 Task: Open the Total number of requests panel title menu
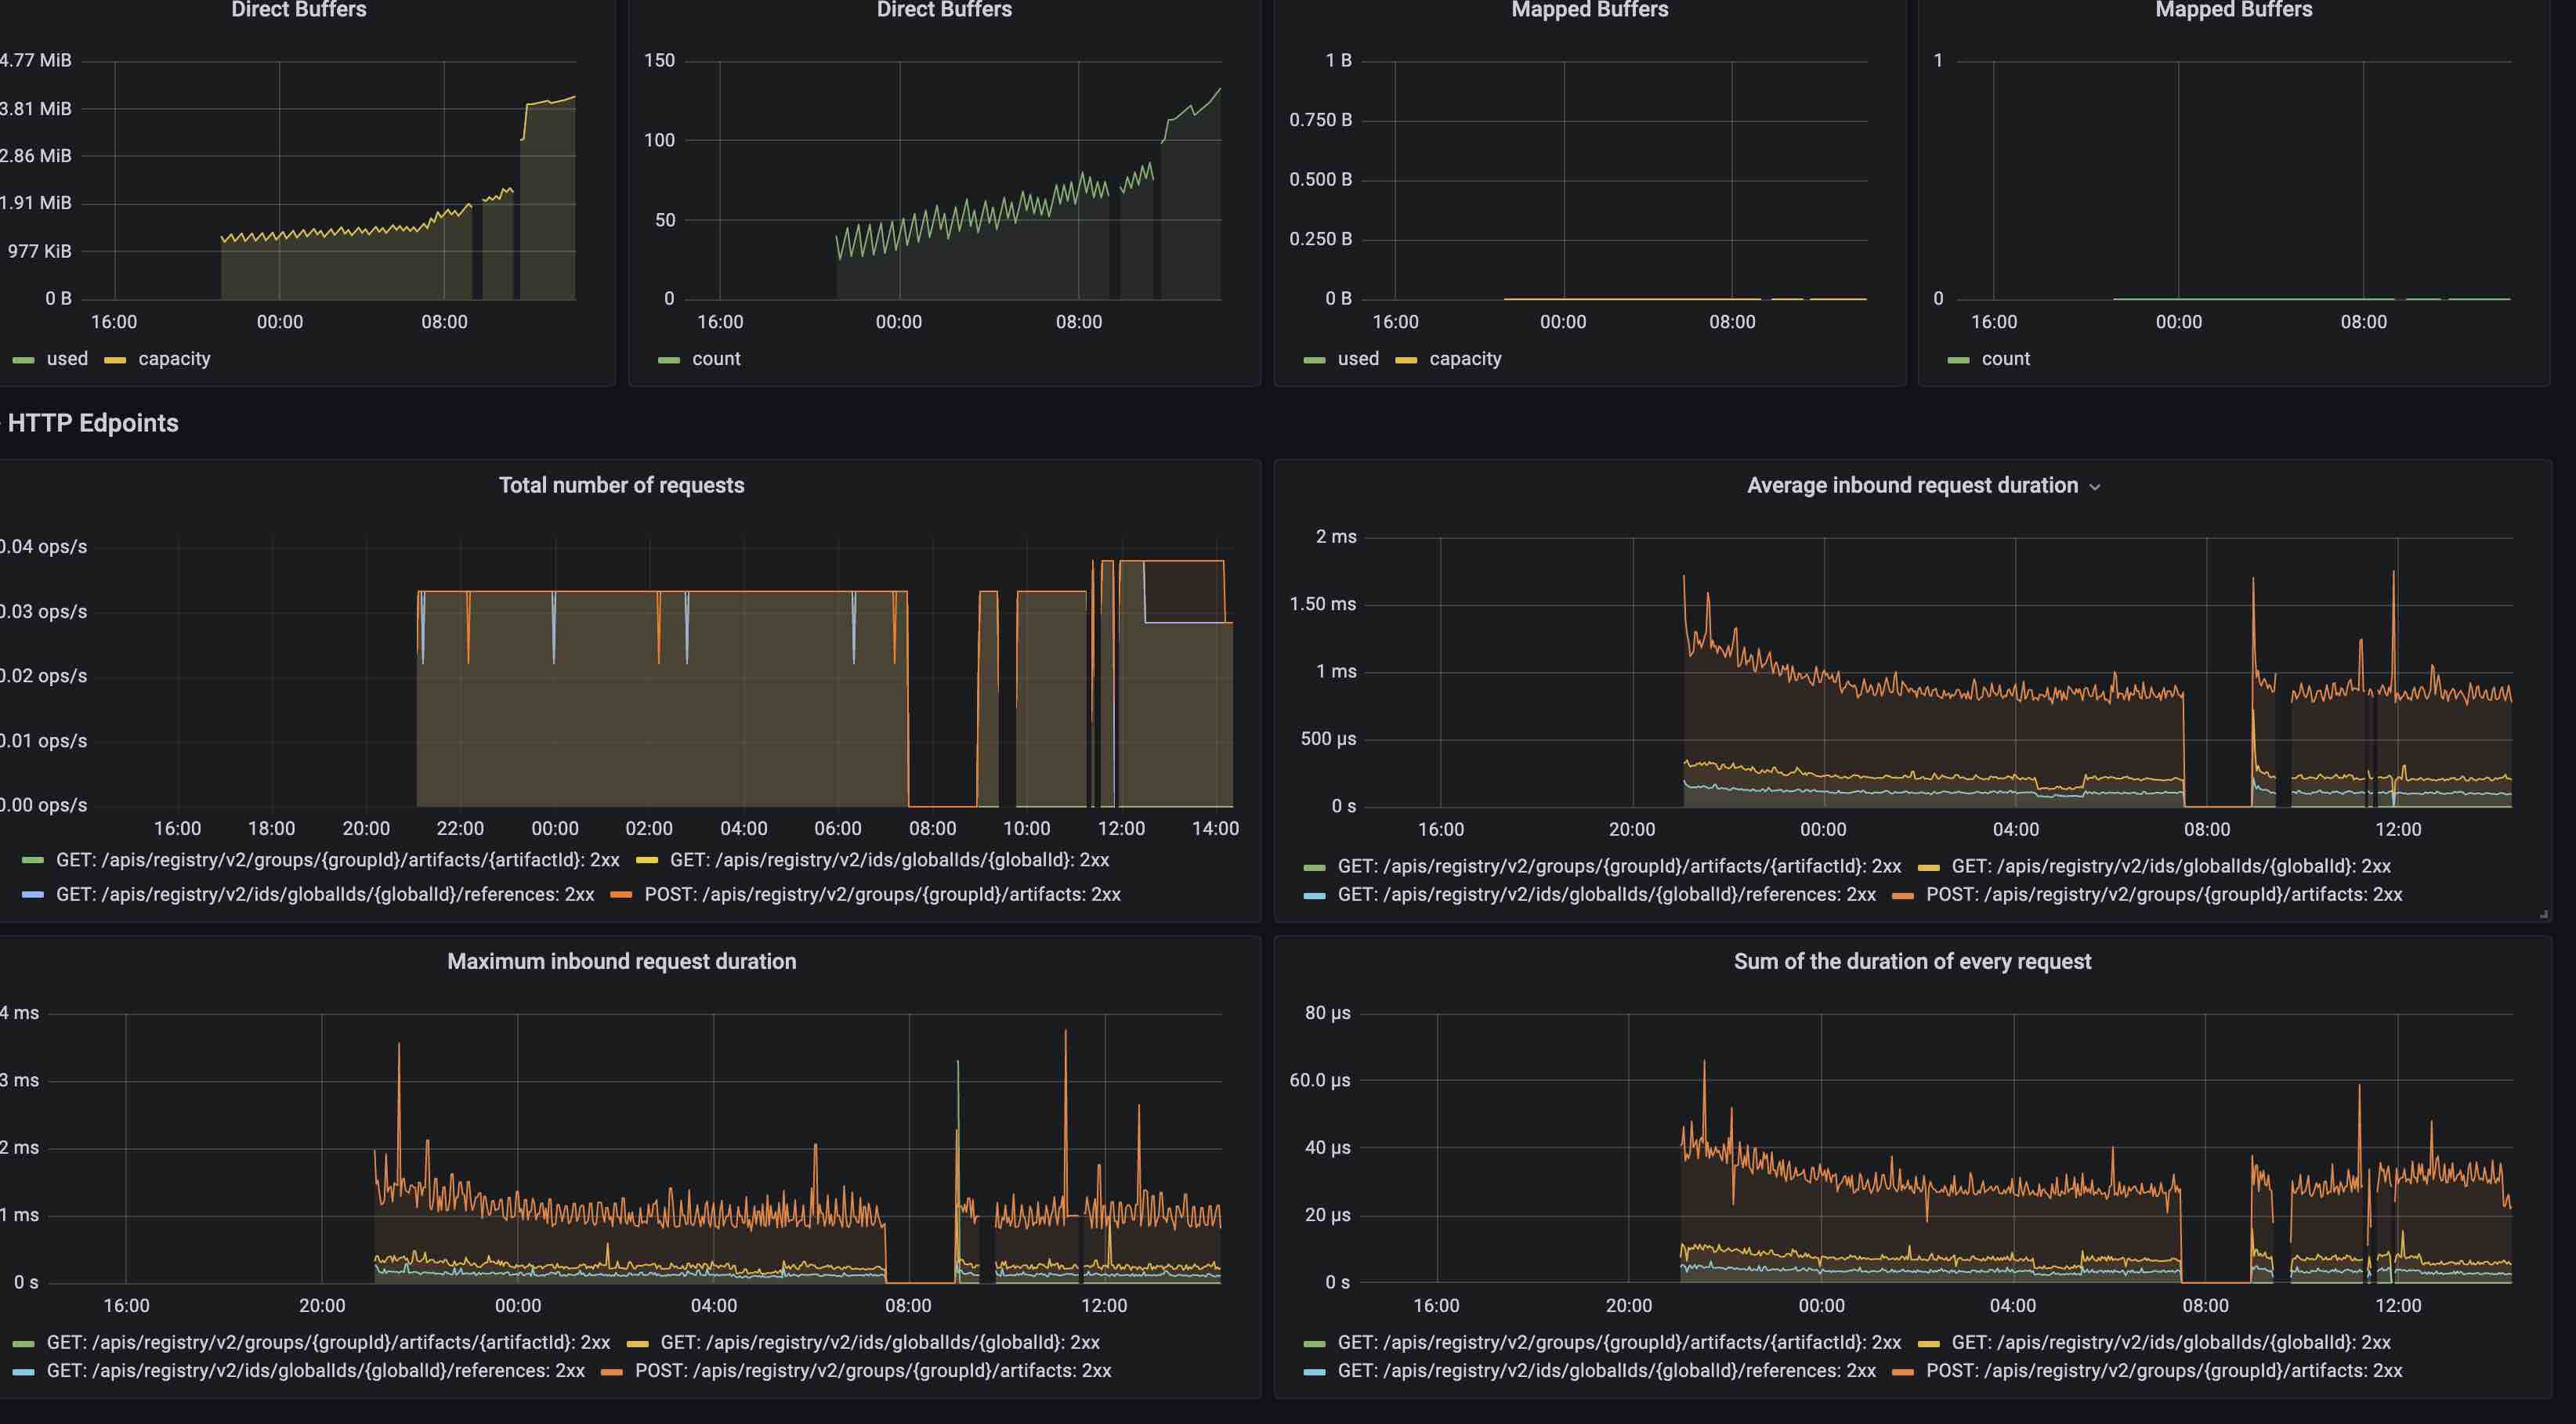(621, 485)
